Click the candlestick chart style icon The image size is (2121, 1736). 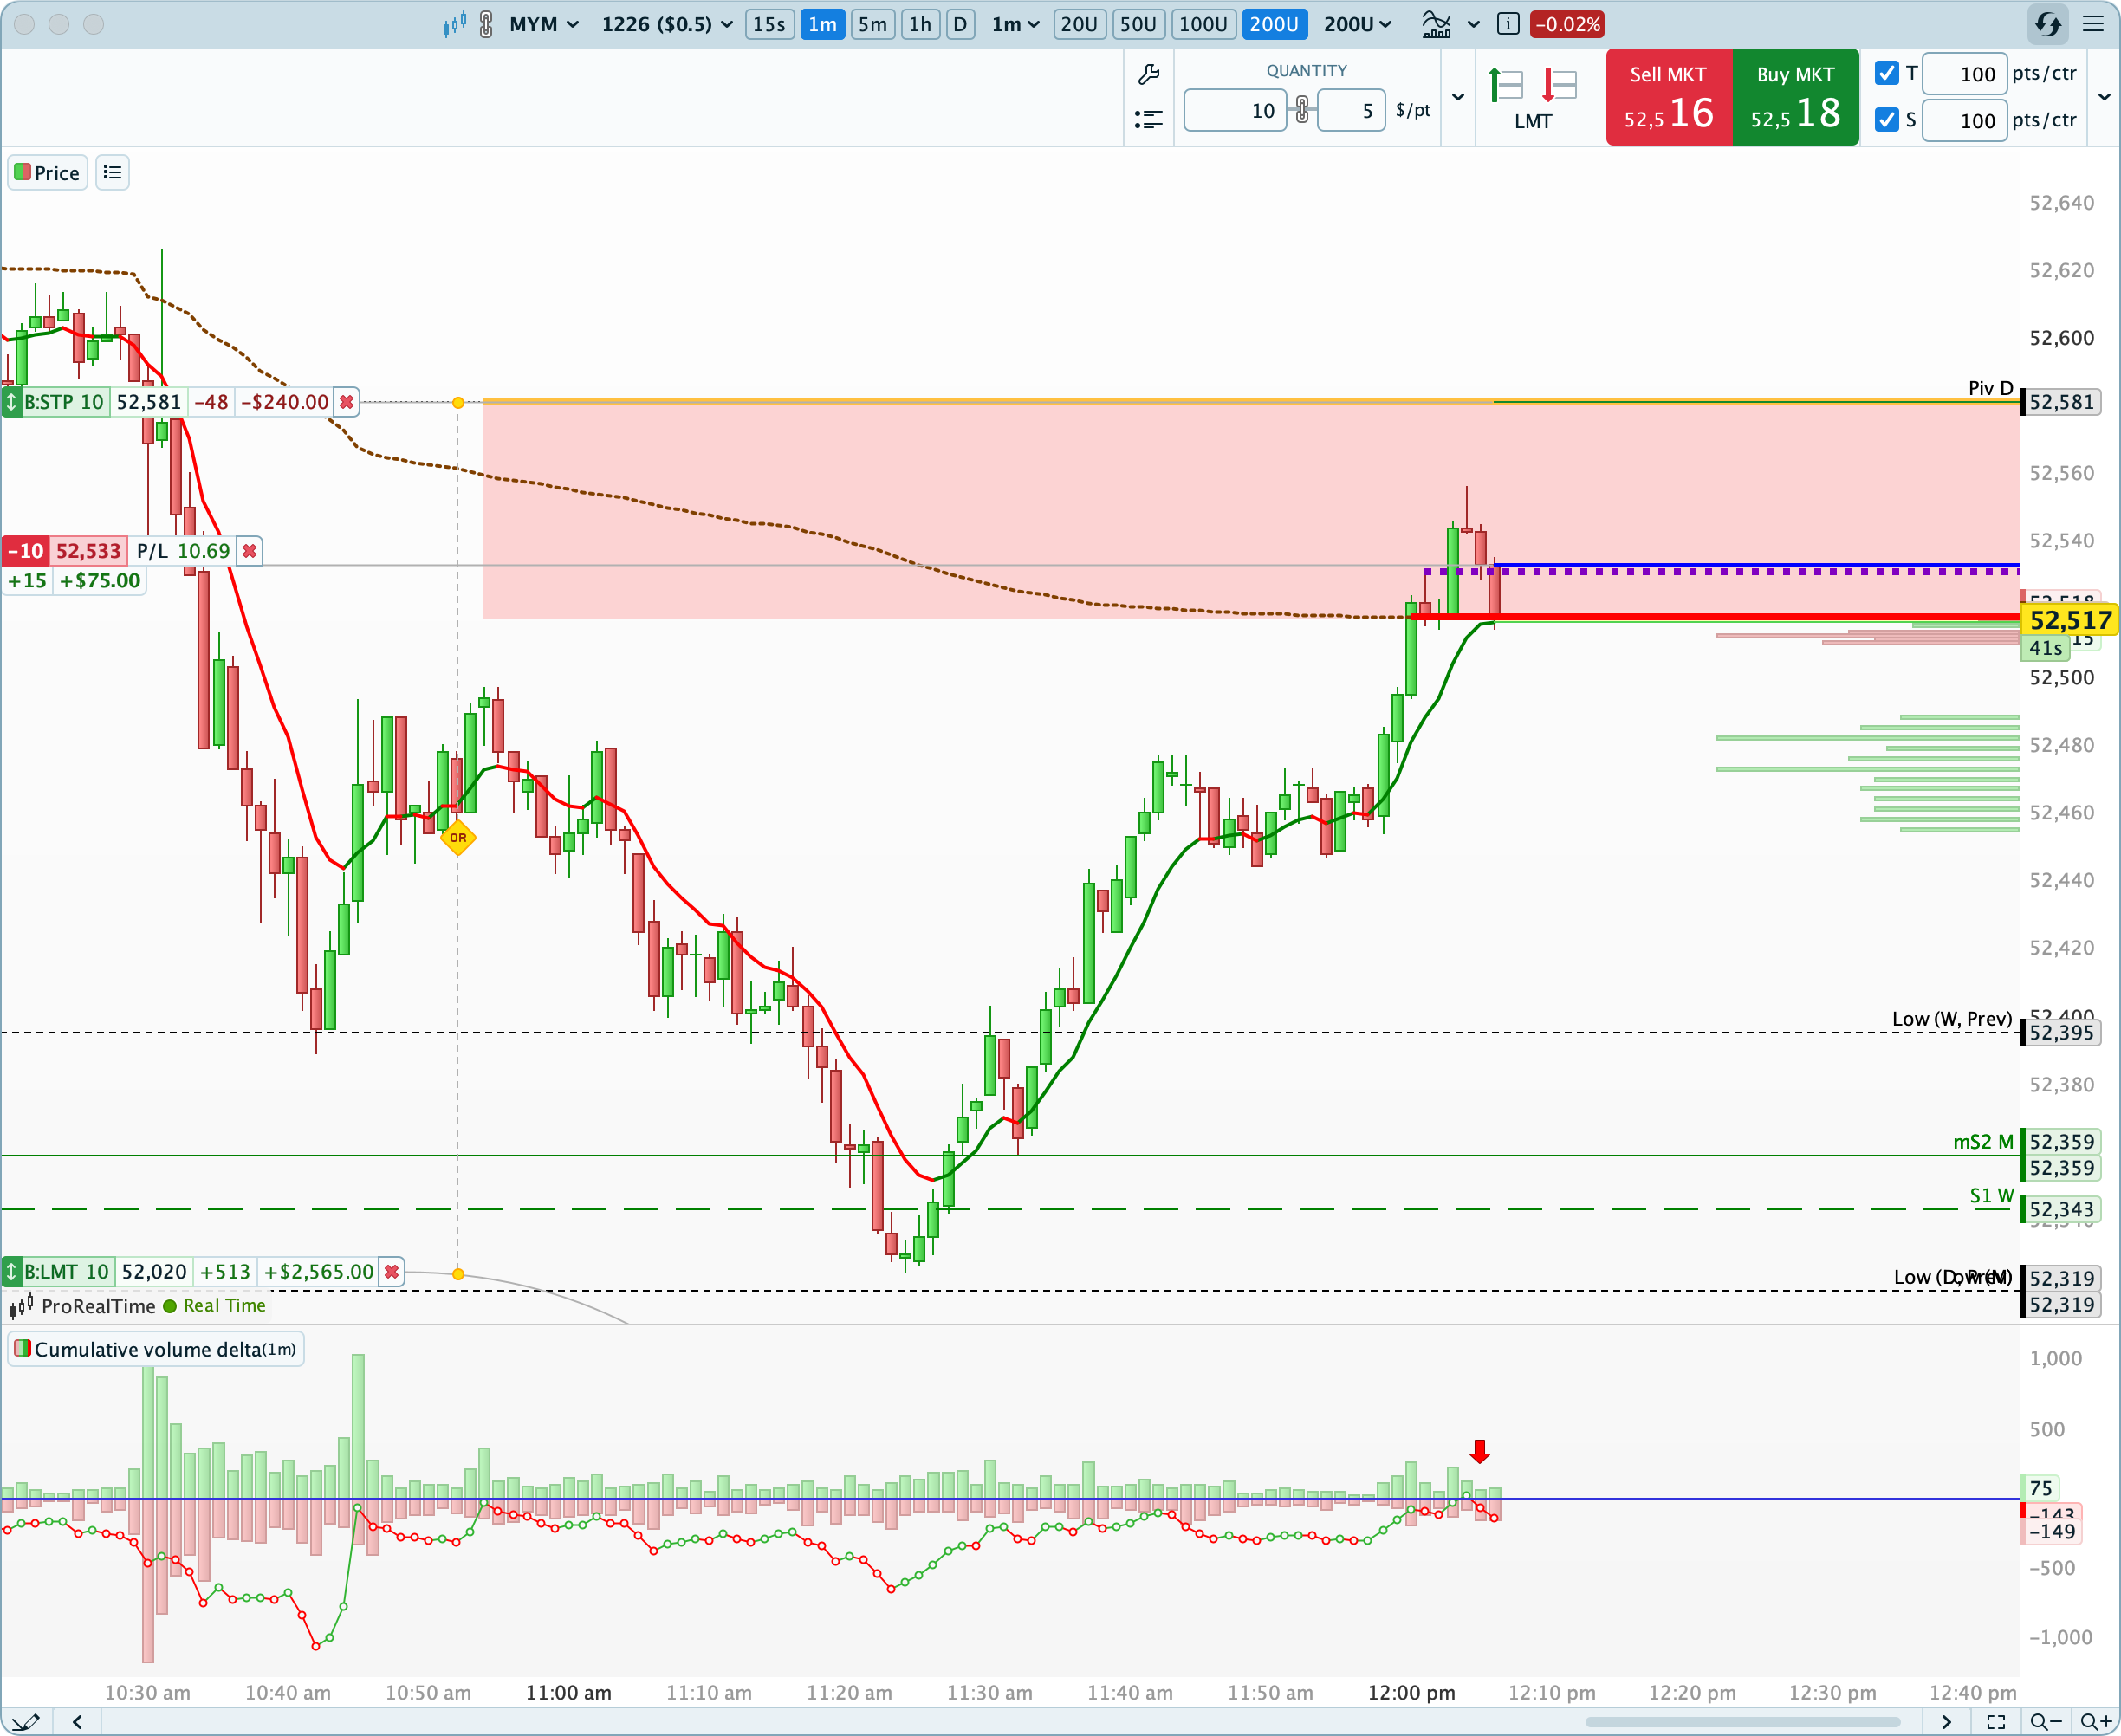[x=455, y=24]
